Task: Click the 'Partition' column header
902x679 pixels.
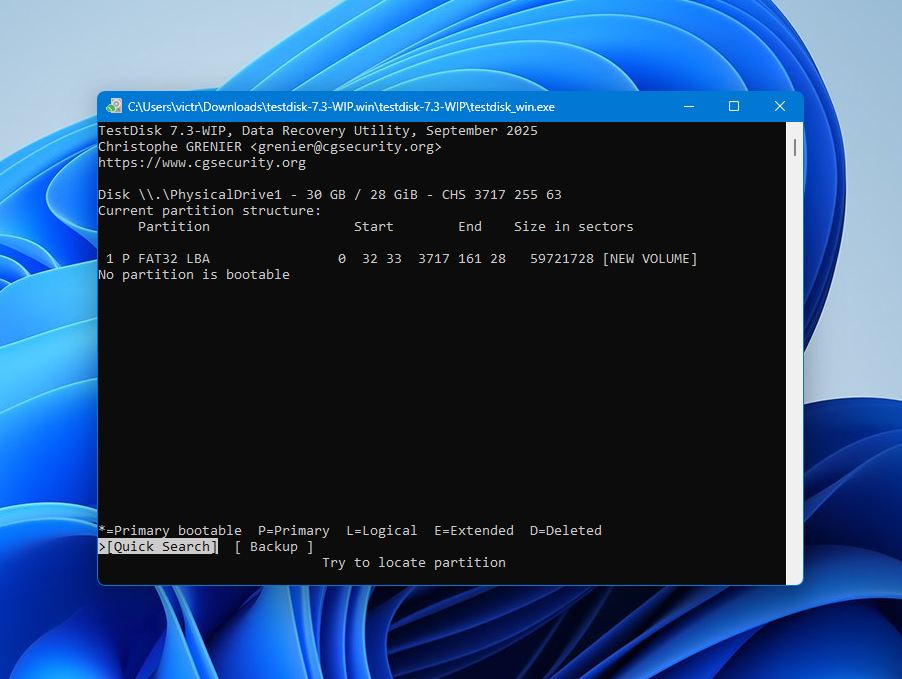Action: point(174,227)
